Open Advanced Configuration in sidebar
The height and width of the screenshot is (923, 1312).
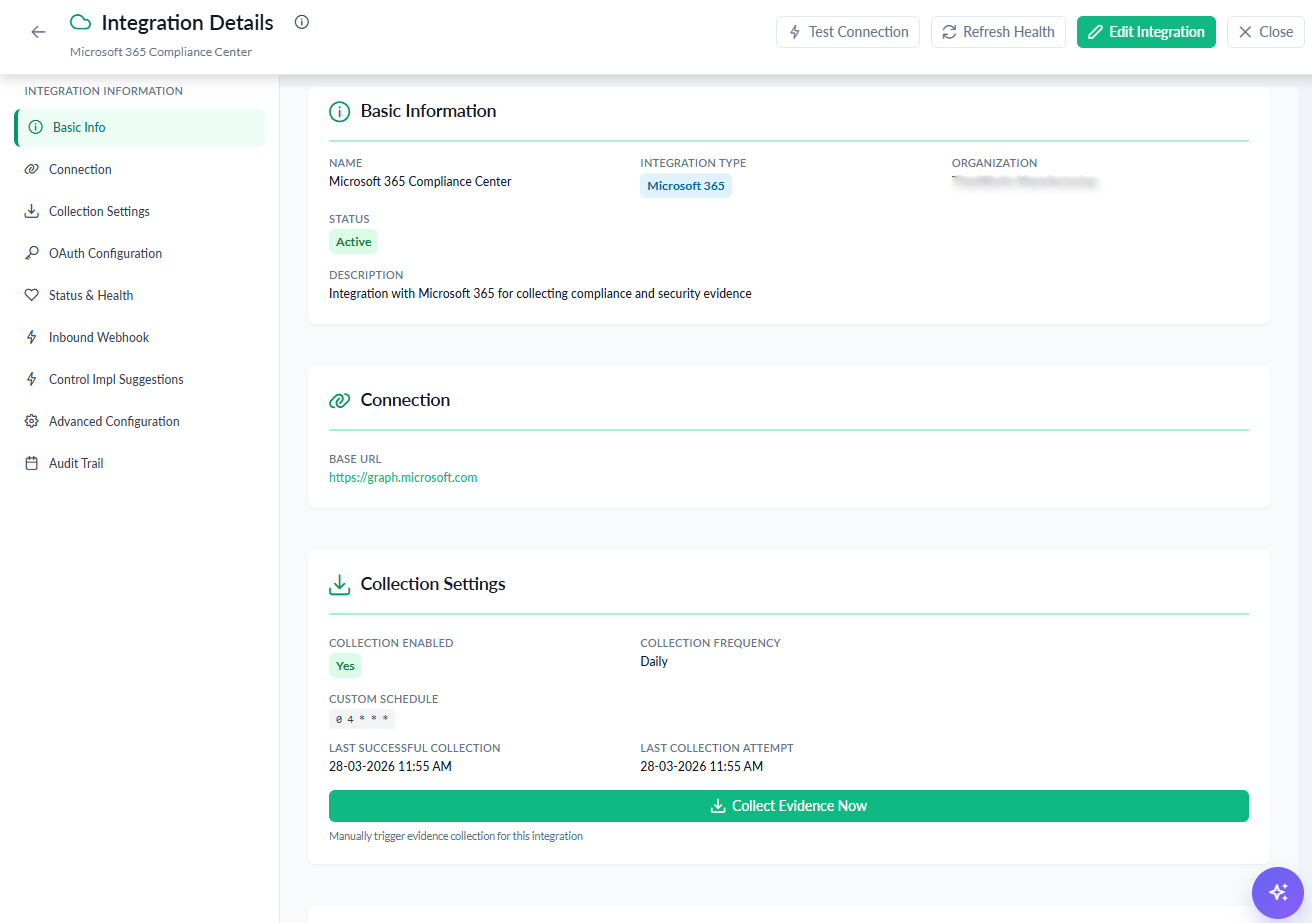[140, 422]
